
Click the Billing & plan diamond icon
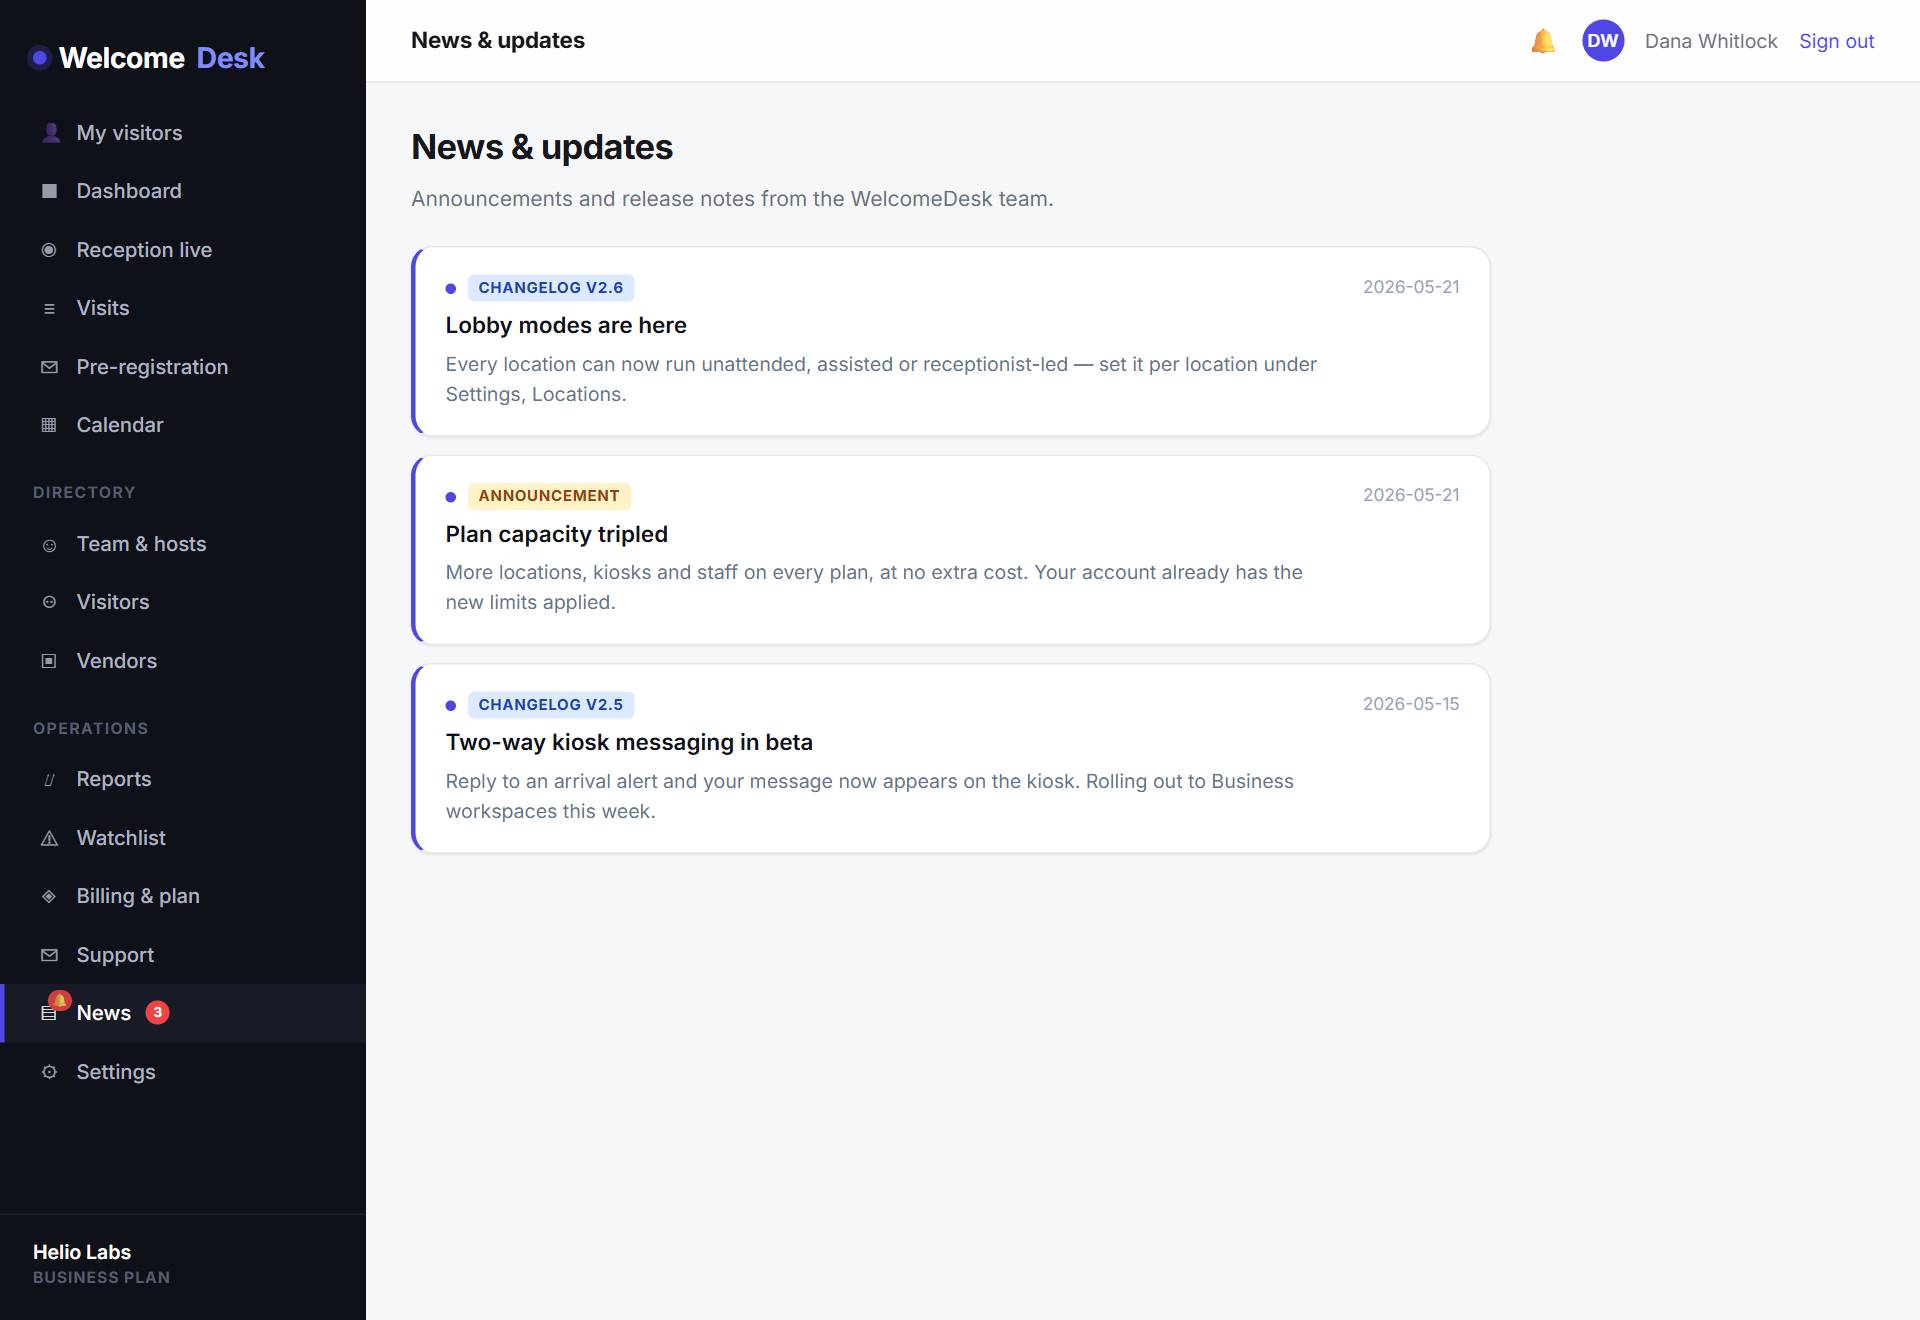pyautogui.click(x=49, y=896)
